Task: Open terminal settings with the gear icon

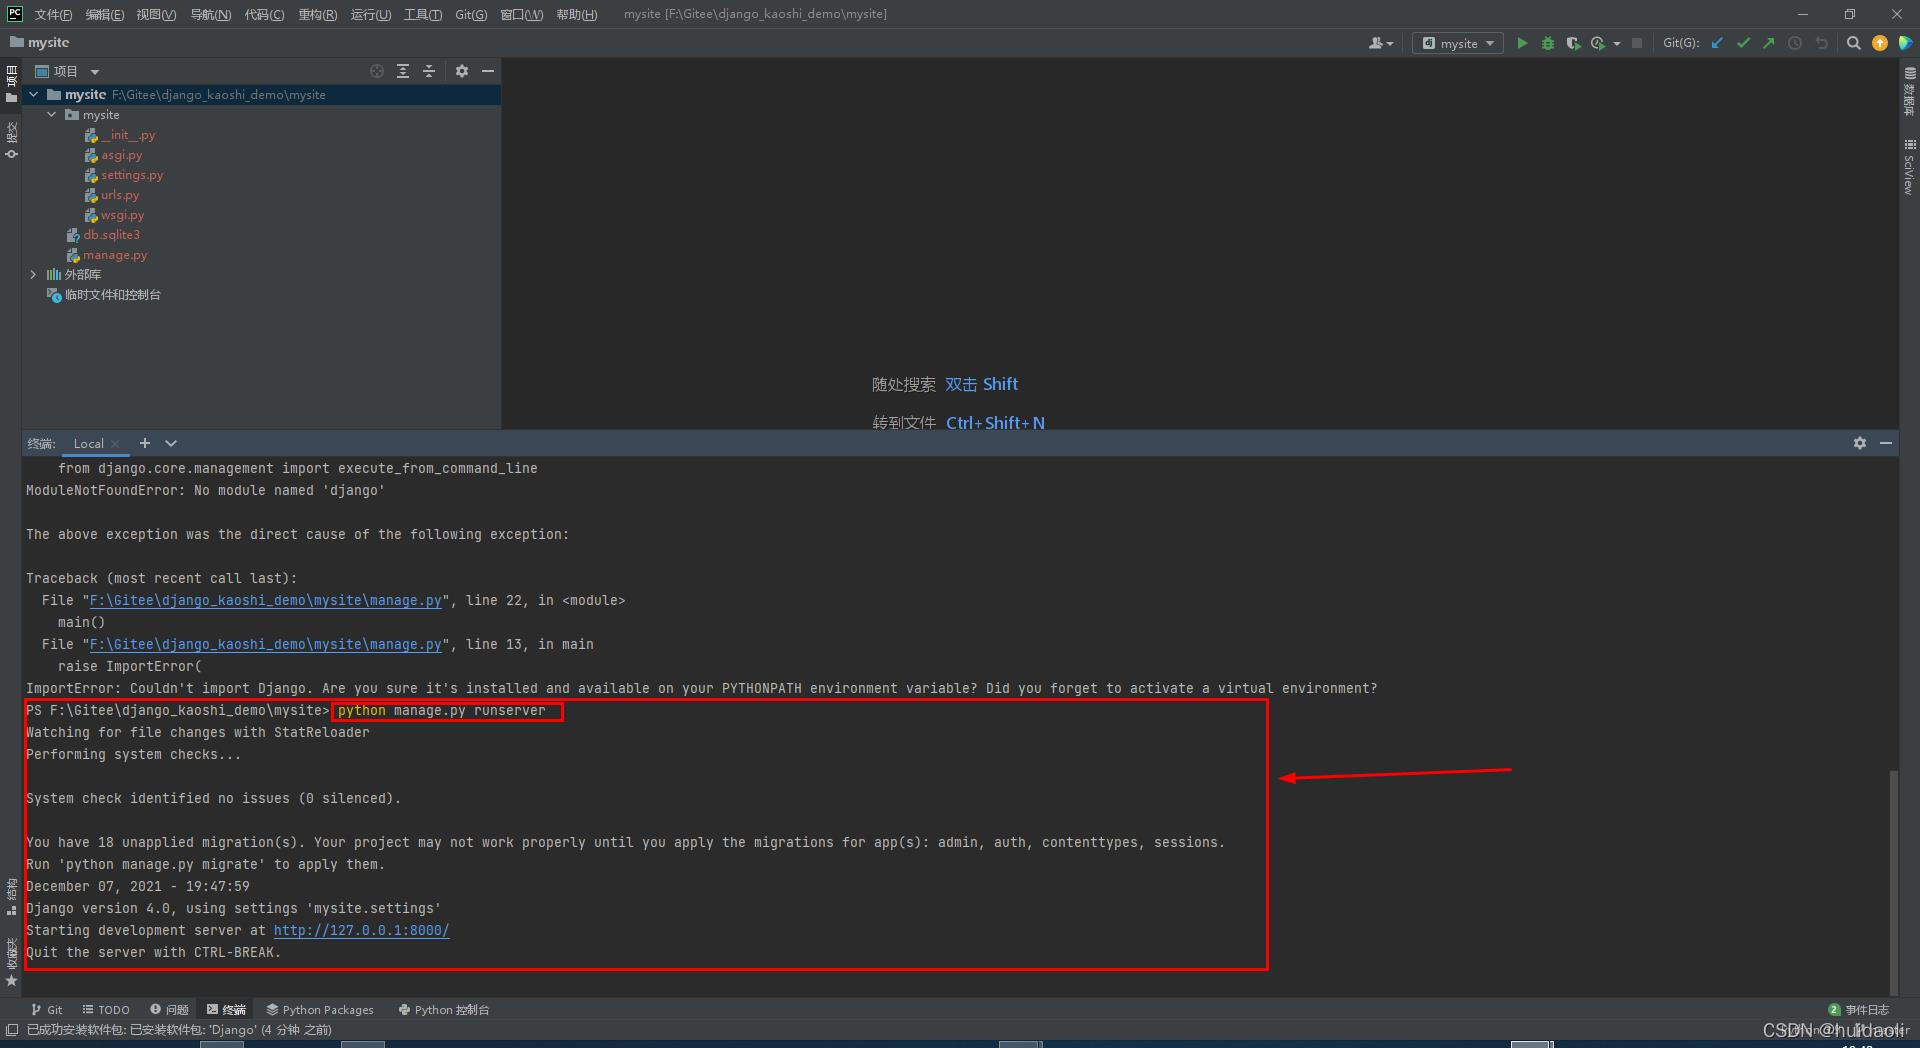Action: (x=1860, y=443)
